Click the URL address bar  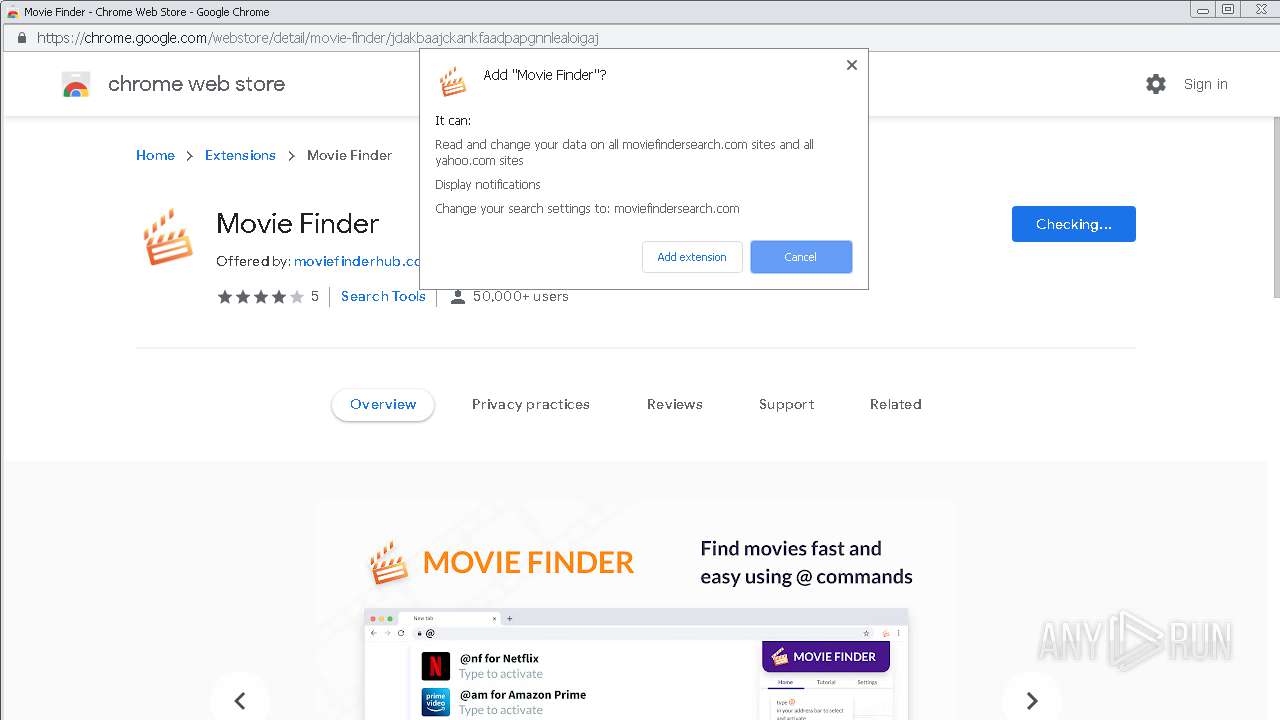pyautogui.click(x=640, y=38)
